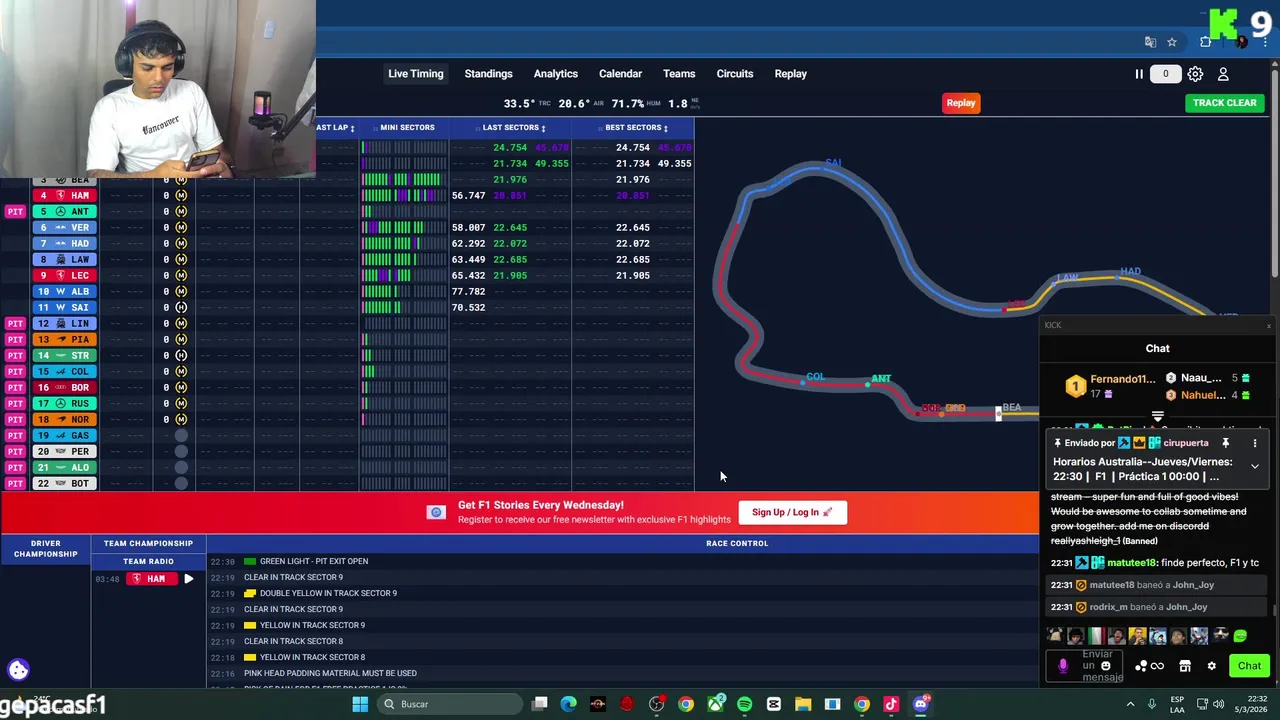Open the user account icon
Viewport: 1280px width, 720px height.
pos(1223,74)
